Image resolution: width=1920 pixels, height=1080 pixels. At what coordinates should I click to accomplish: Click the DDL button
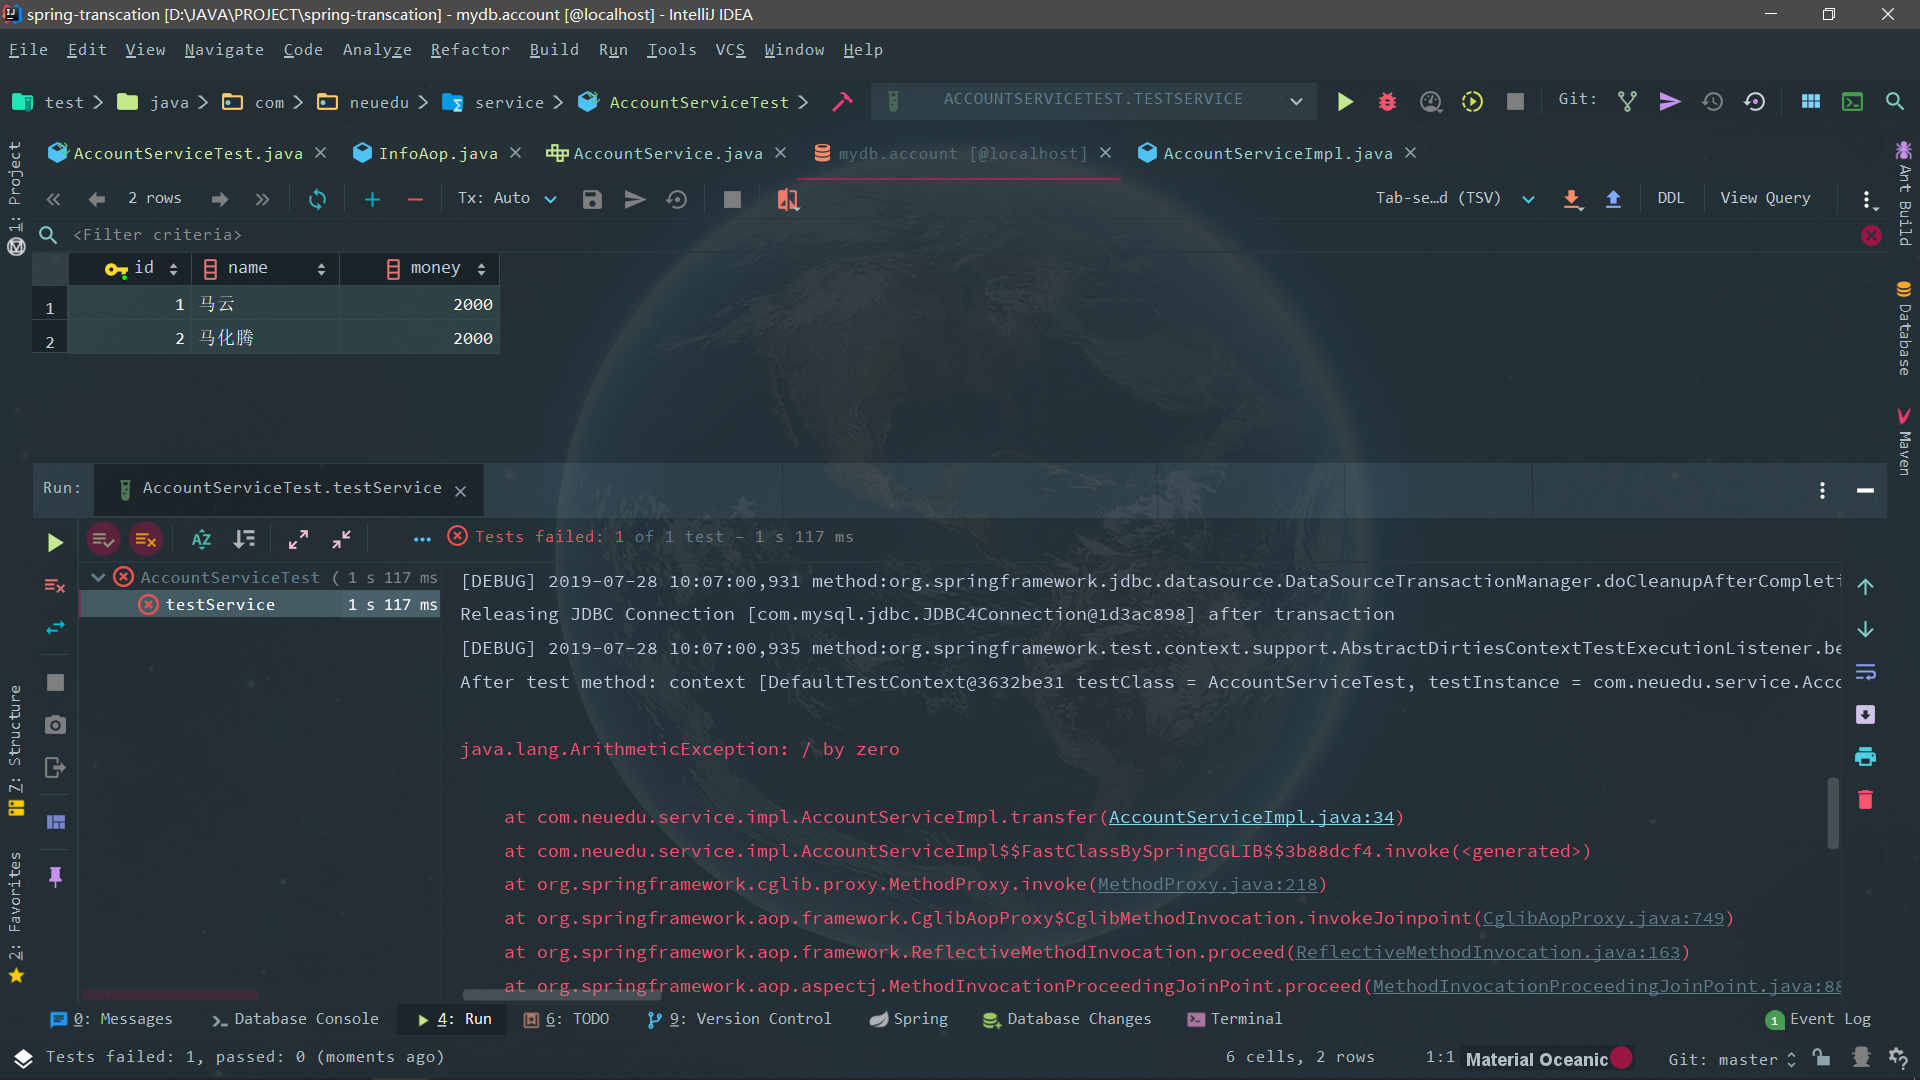tap(1670, 198)
